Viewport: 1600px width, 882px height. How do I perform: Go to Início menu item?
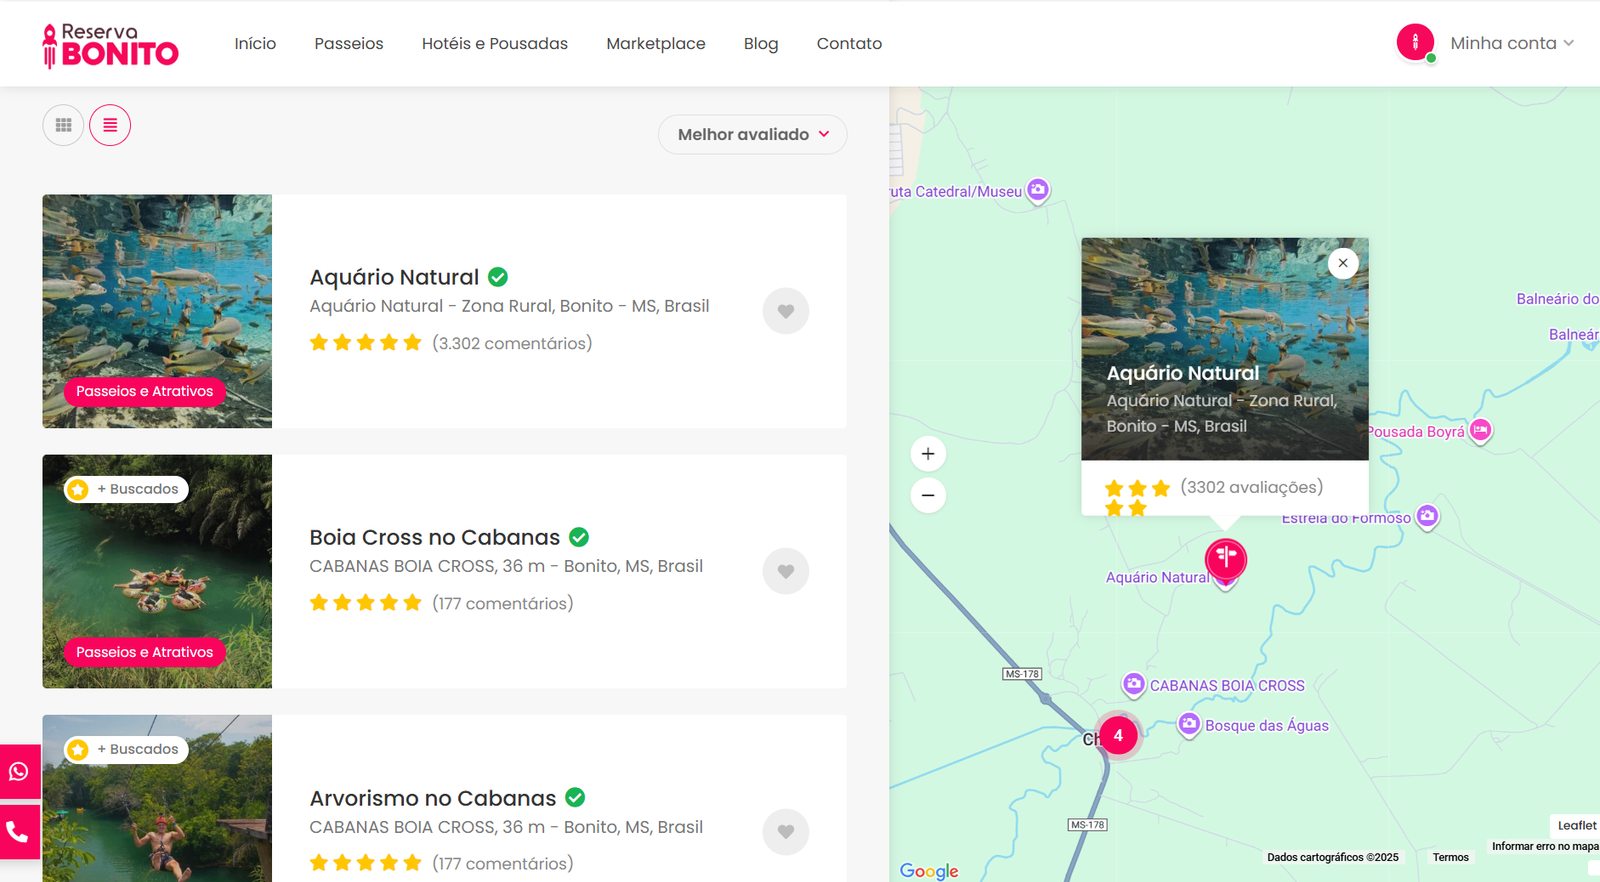tap(255, 43)
